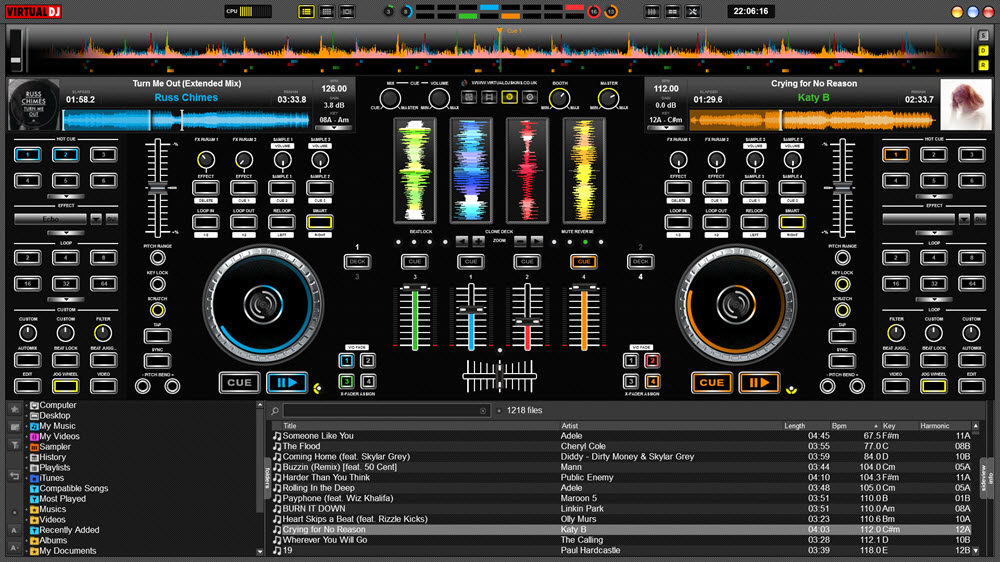Assign deck 1 to left crossfader
This screenshot has width=1000, height=562.
click(346, 360)
